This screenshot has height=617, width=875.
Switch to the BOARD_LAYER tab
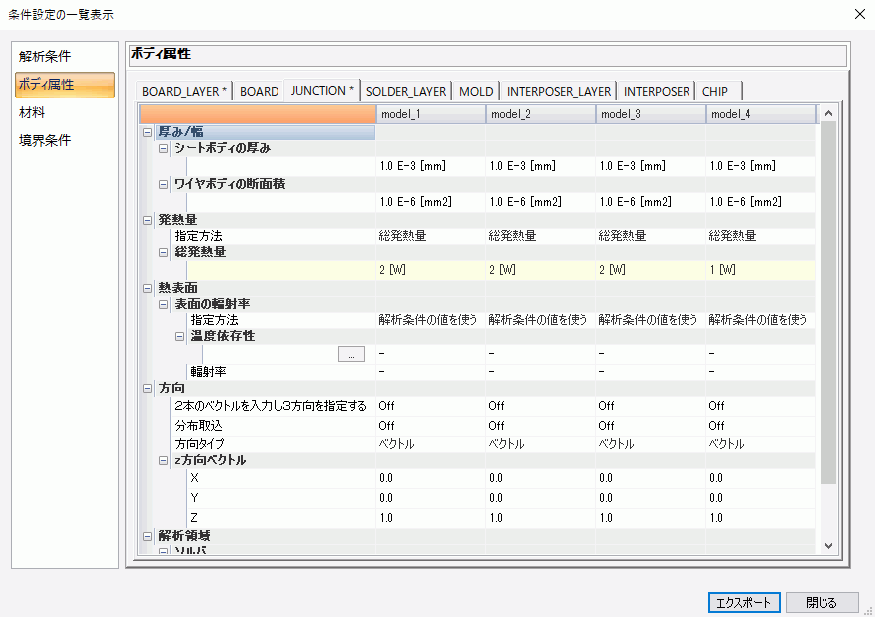coord(184,91)
